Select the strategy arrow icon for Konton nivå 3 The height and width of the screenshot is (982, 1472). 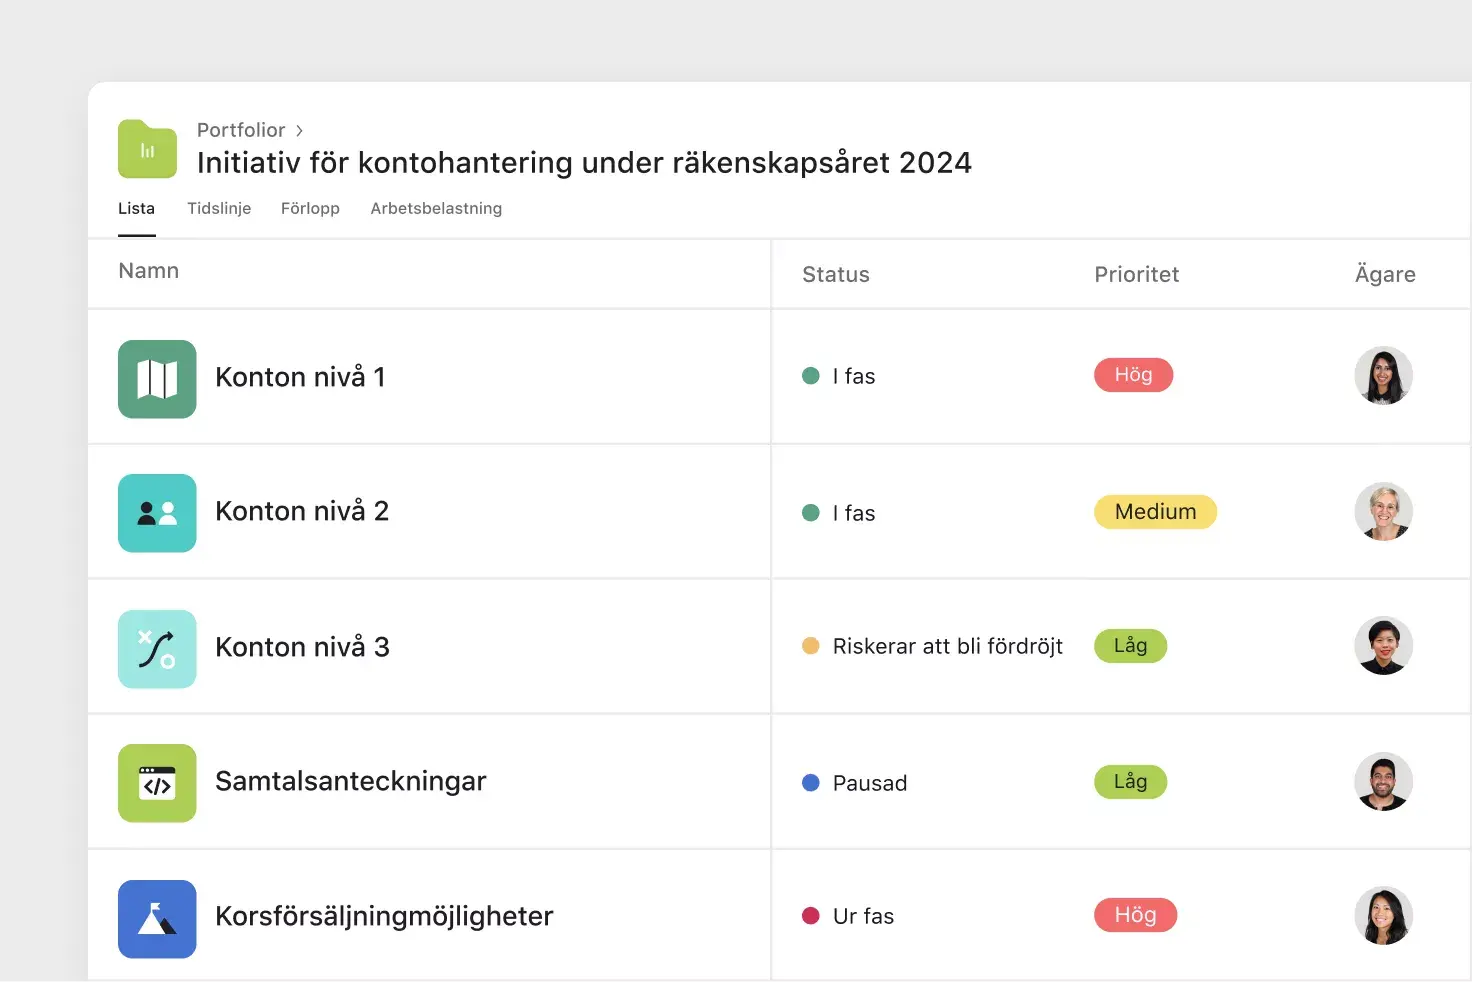[x=157, y=648]
